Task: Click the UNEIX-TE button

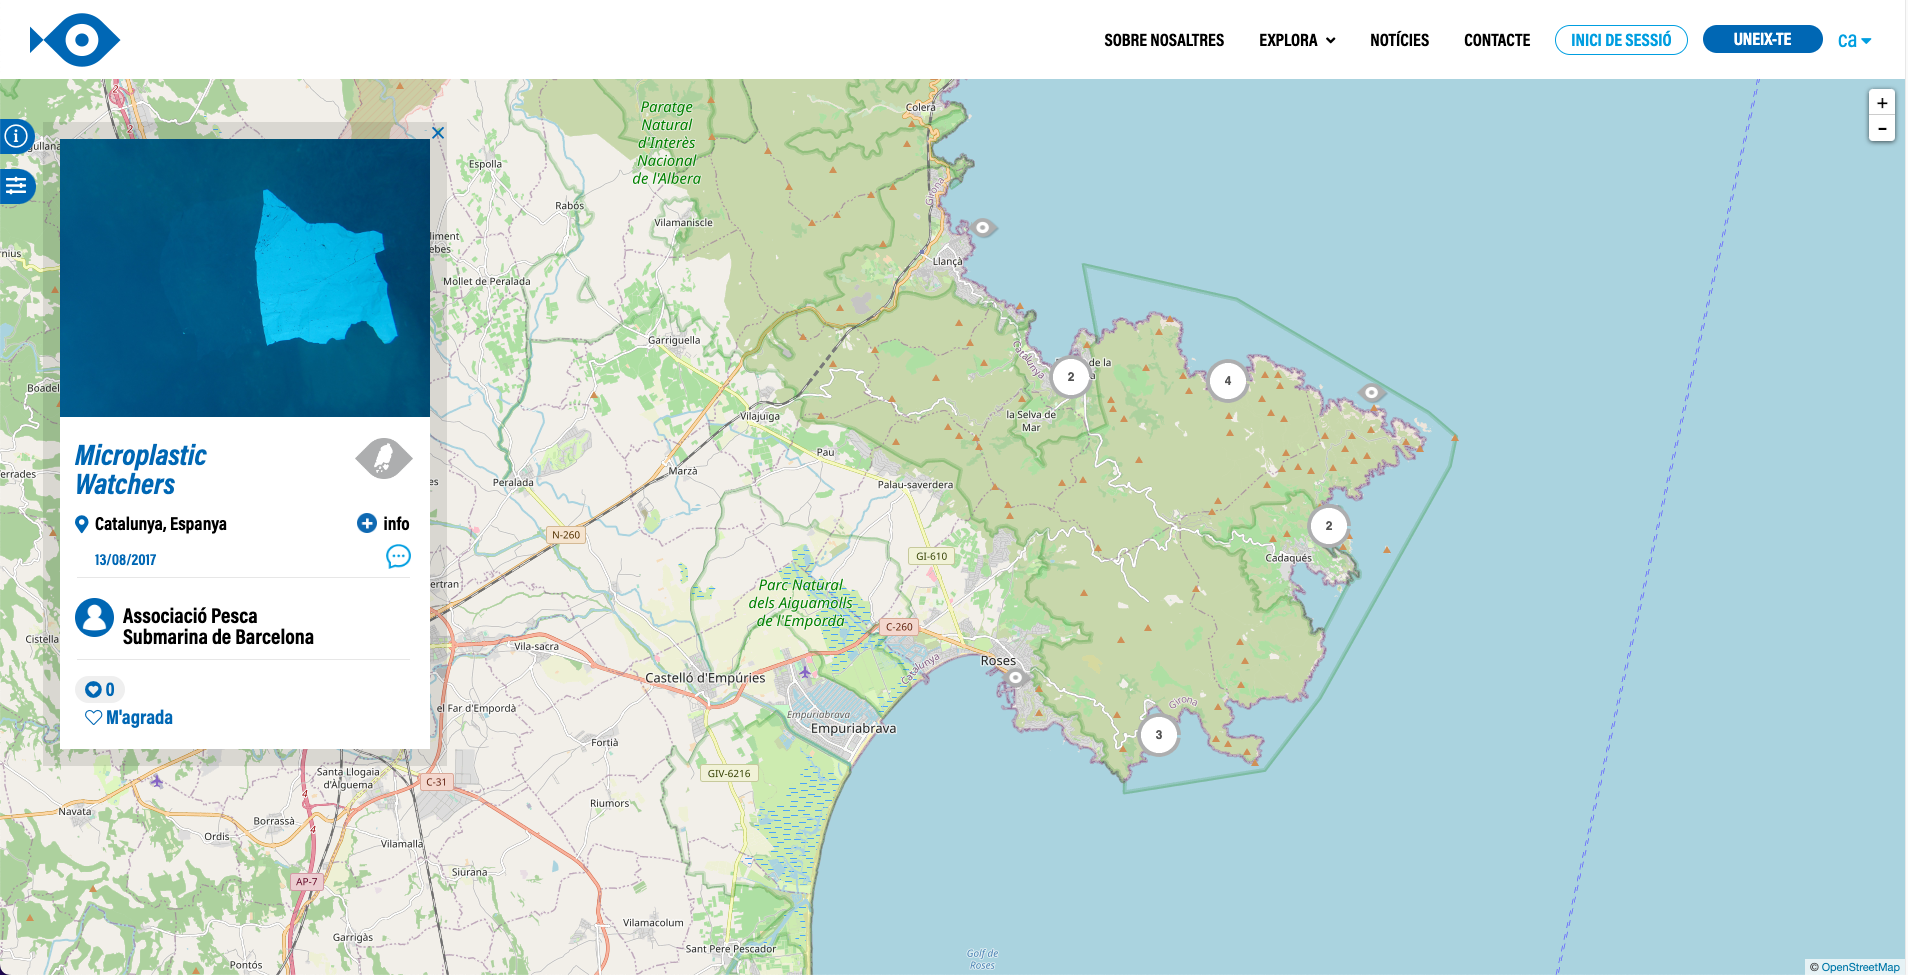Action: 1762,39
